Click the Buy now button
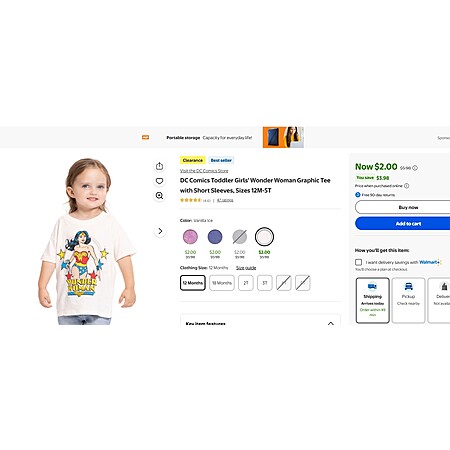Viewport: 450px width, 450px height. point(403,207)
